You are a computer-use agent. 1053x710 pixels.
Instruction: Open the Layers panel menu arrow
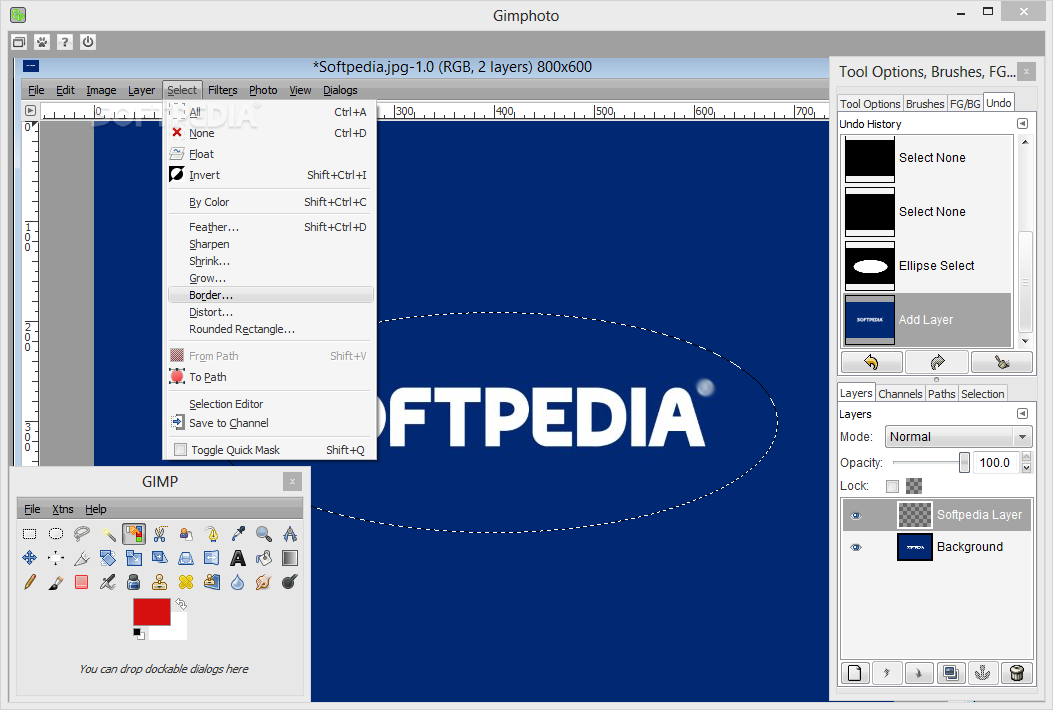coord(1022,414)
